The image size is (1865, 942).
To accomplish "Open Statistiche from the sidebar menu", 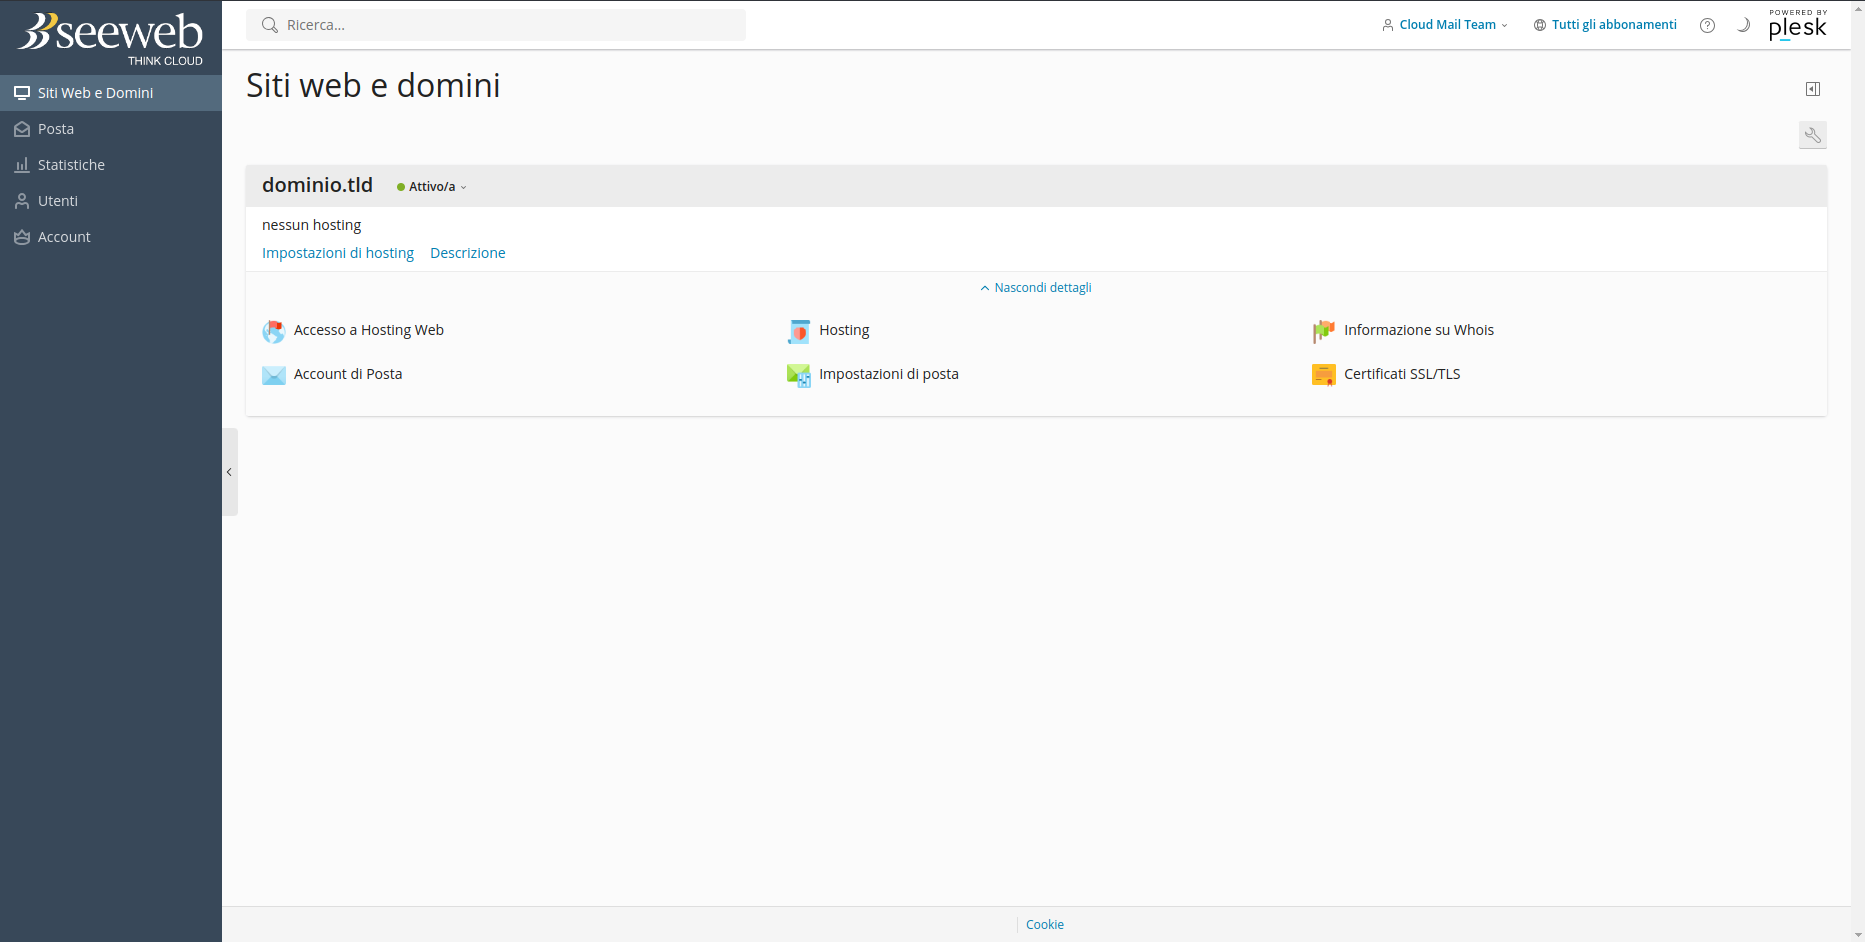I will (71, 165).
